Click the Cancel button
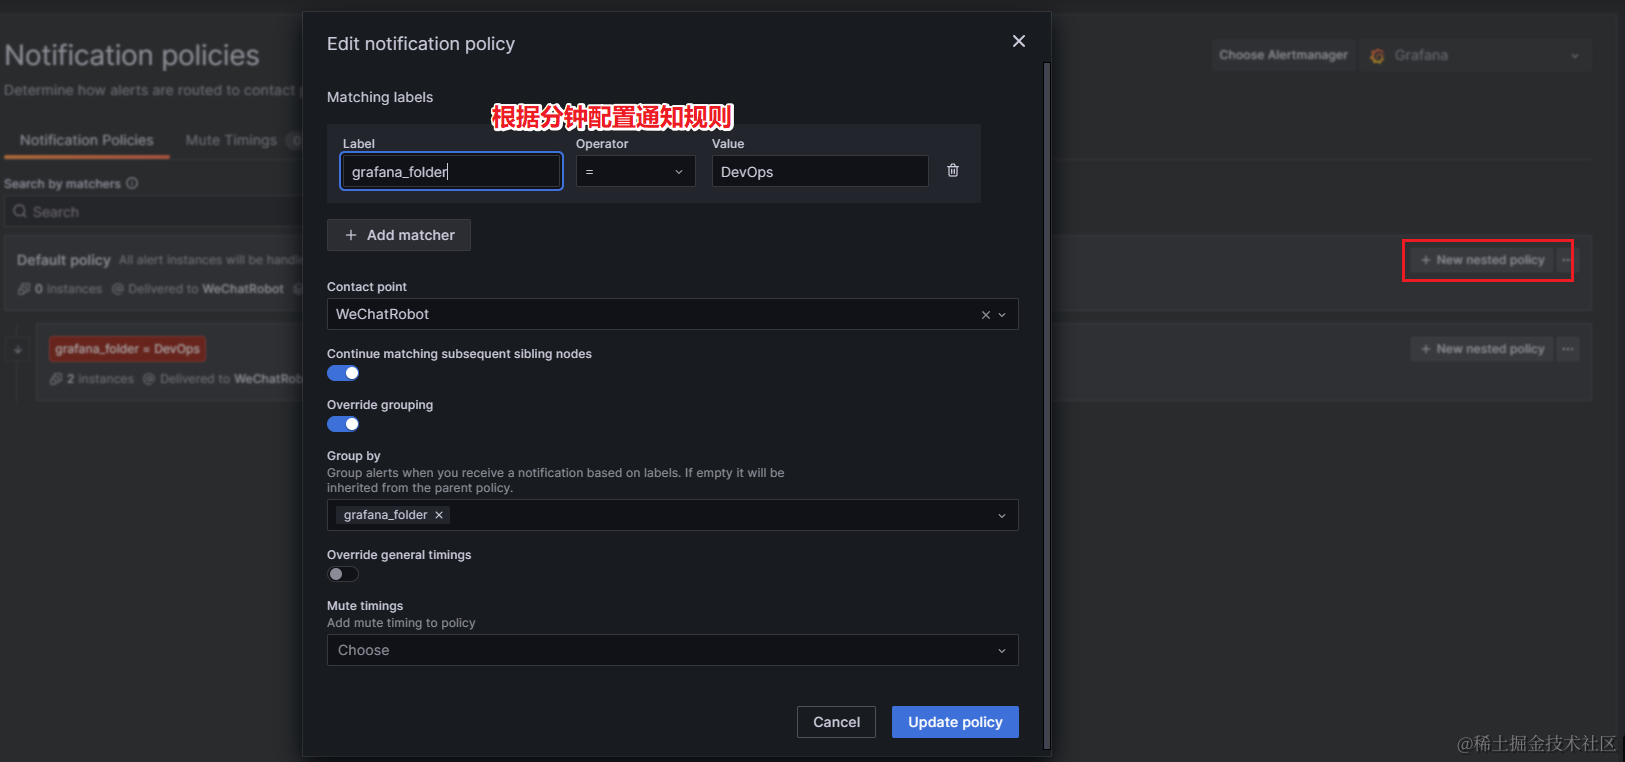The height and width of the screenshot is (762, 1625). [x=836, y=722]
